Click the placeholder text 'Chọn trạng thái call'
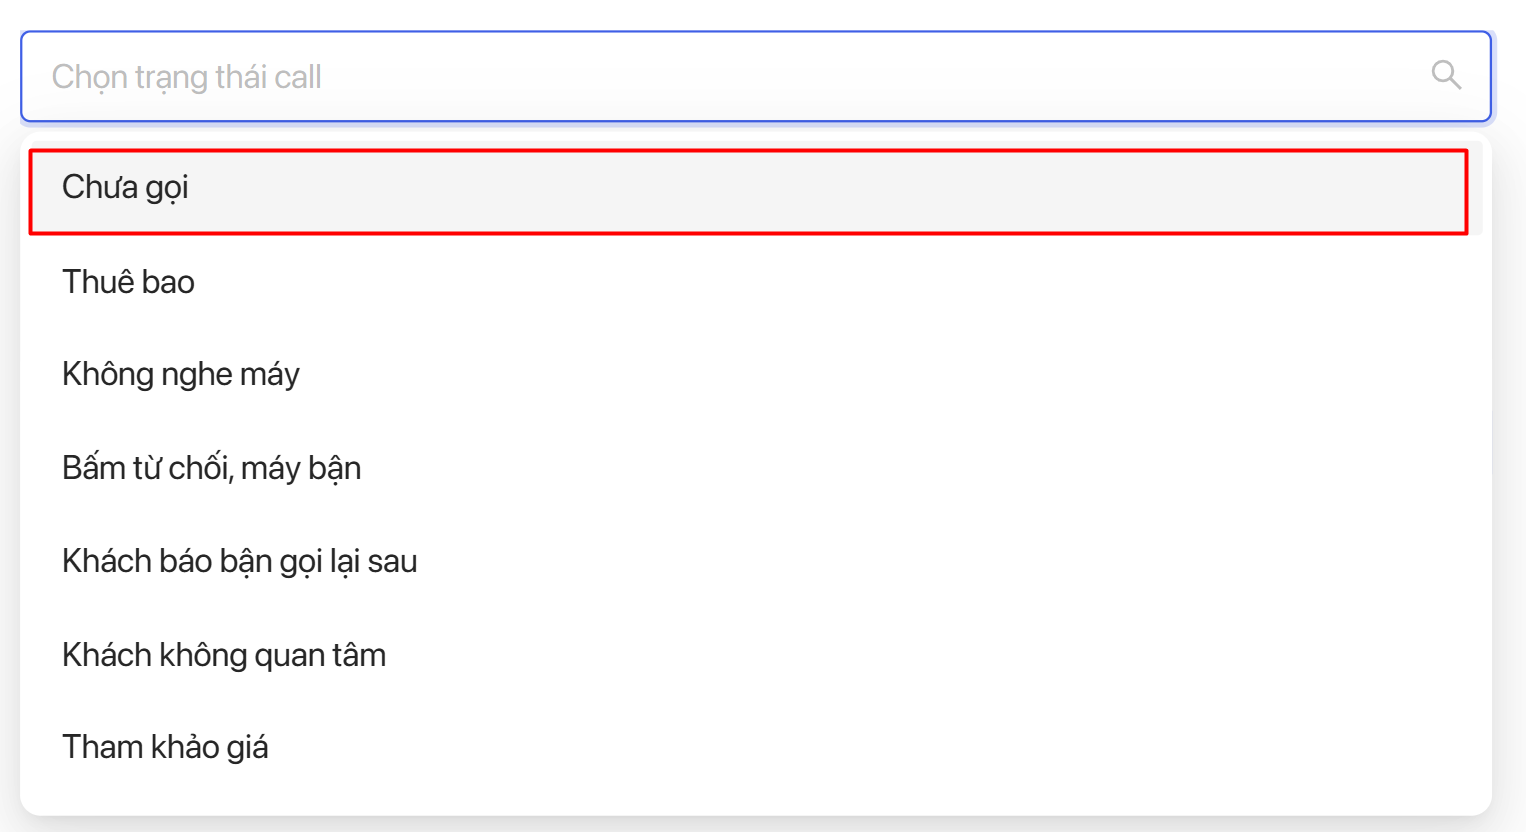Screen dimensions: 1526x832 (187, 77)
